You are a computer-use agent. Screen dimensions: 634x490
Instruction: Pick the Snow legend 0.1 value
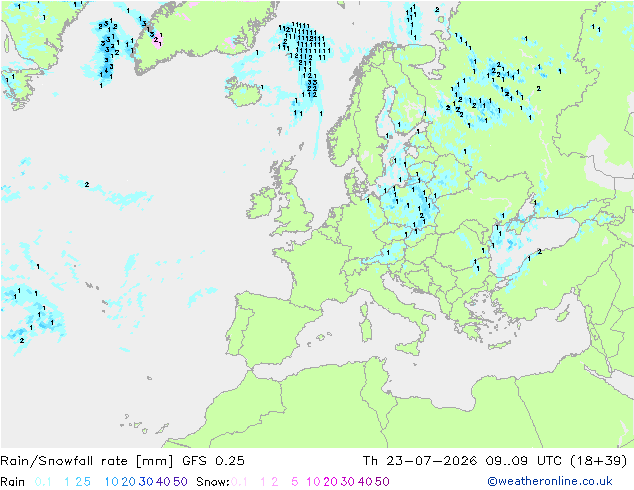[x=239, y=482]
